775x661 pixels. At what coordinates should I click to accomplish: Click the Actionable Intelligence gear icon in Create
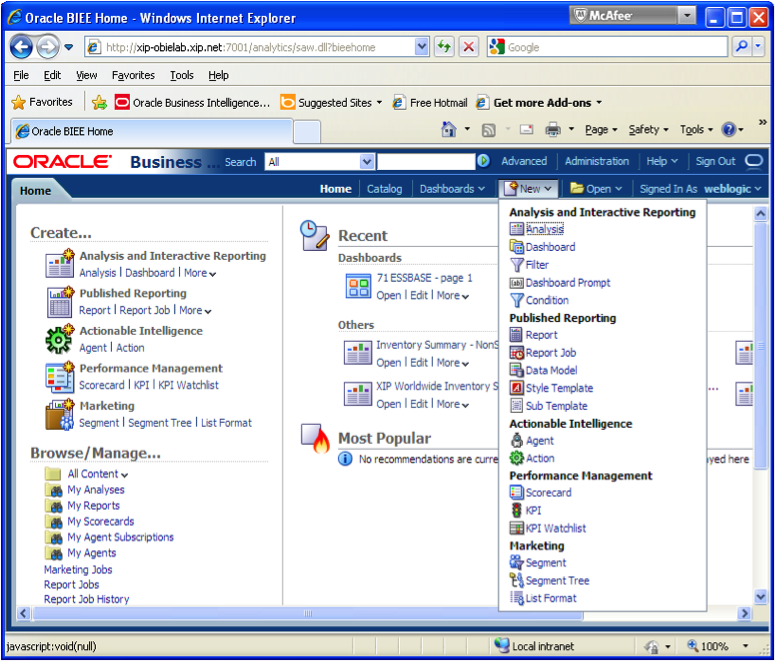(59, 339)
